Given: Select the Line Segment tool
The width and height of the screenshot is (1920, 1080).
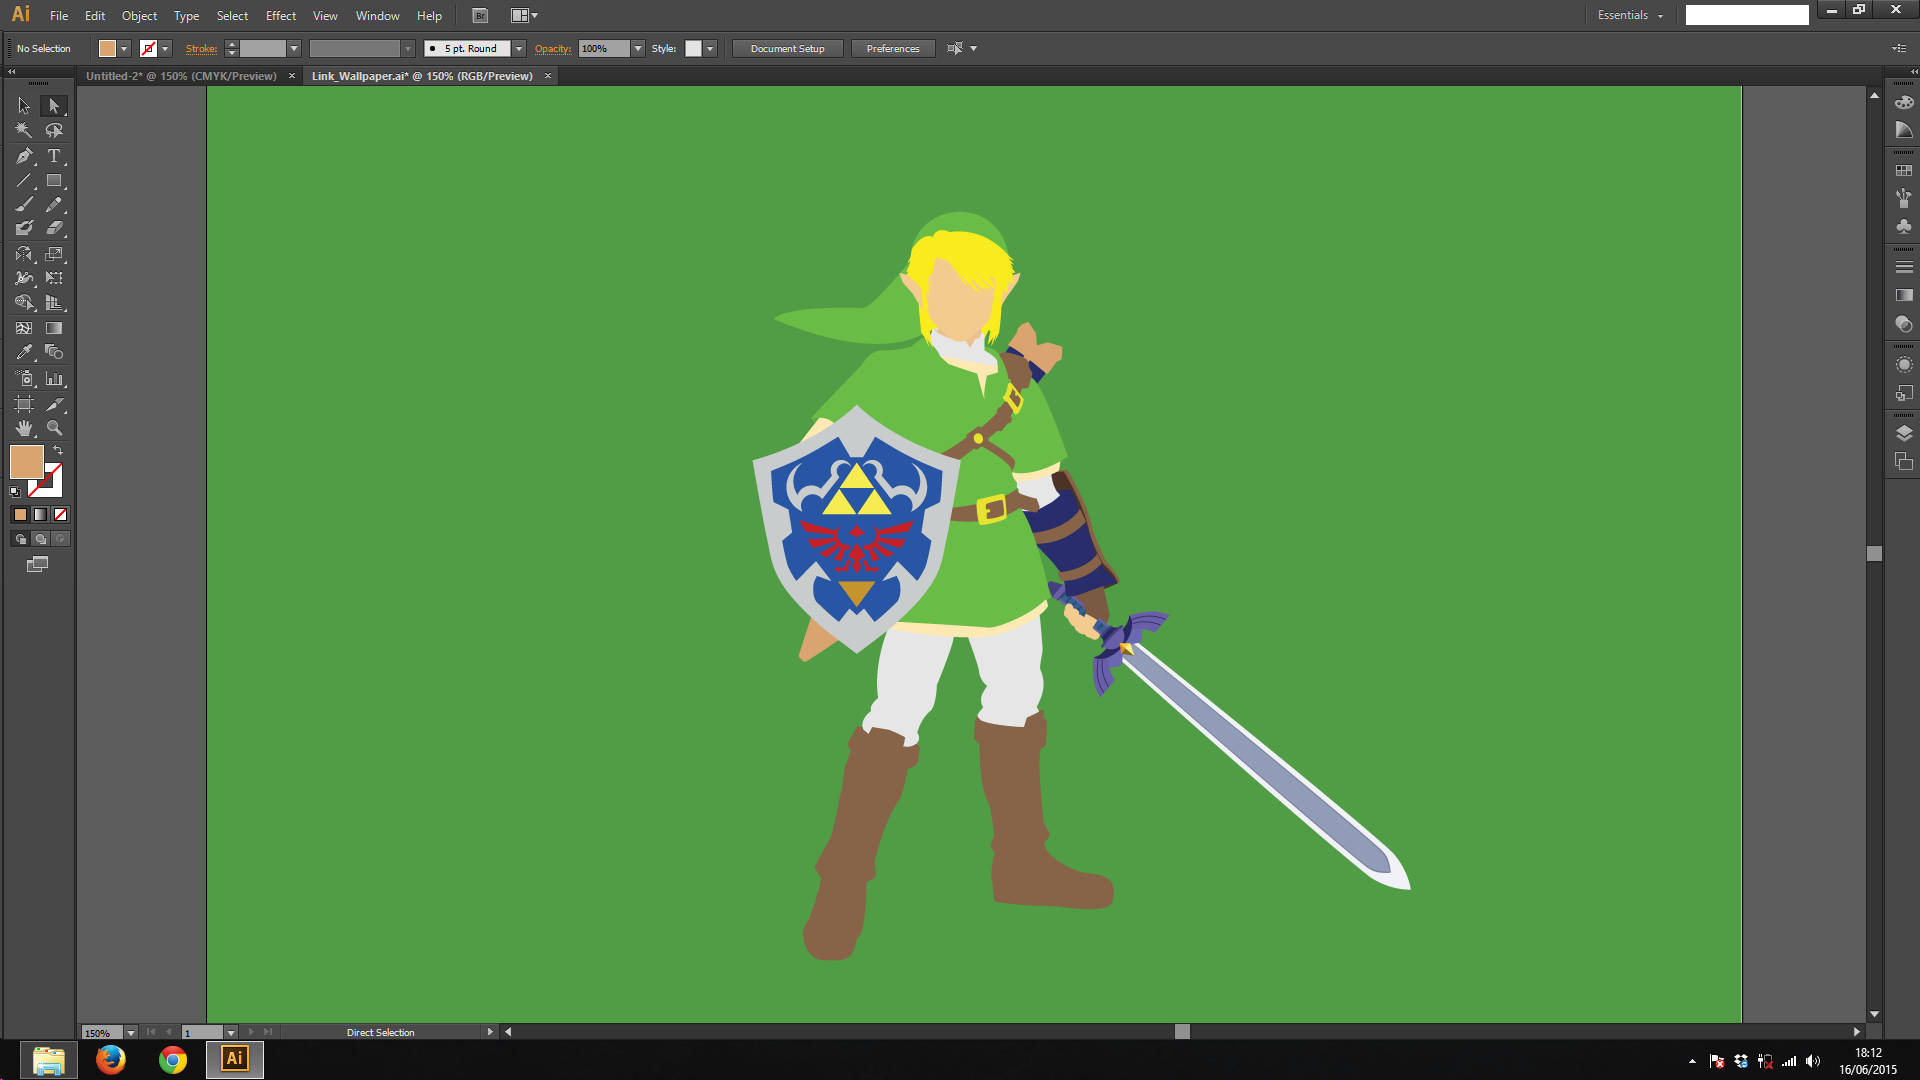Looking at the screenshot, I should coord(24,181).
